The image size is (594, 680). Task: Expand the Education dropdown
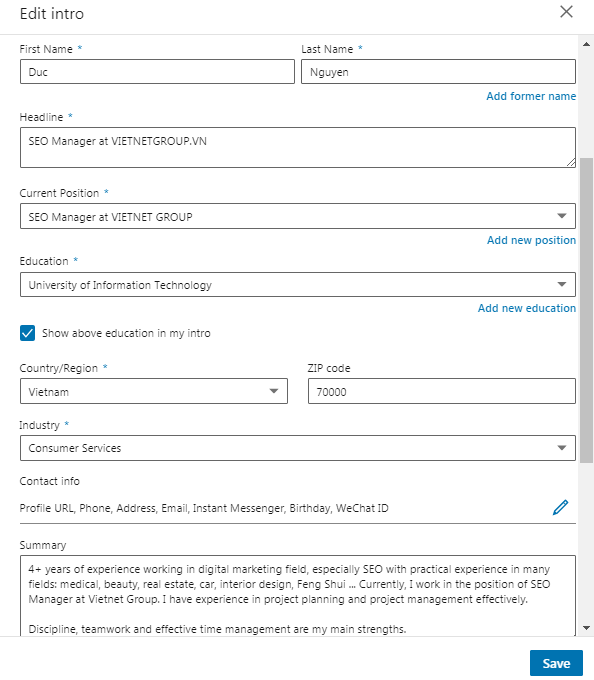click(x=298, y=284)
